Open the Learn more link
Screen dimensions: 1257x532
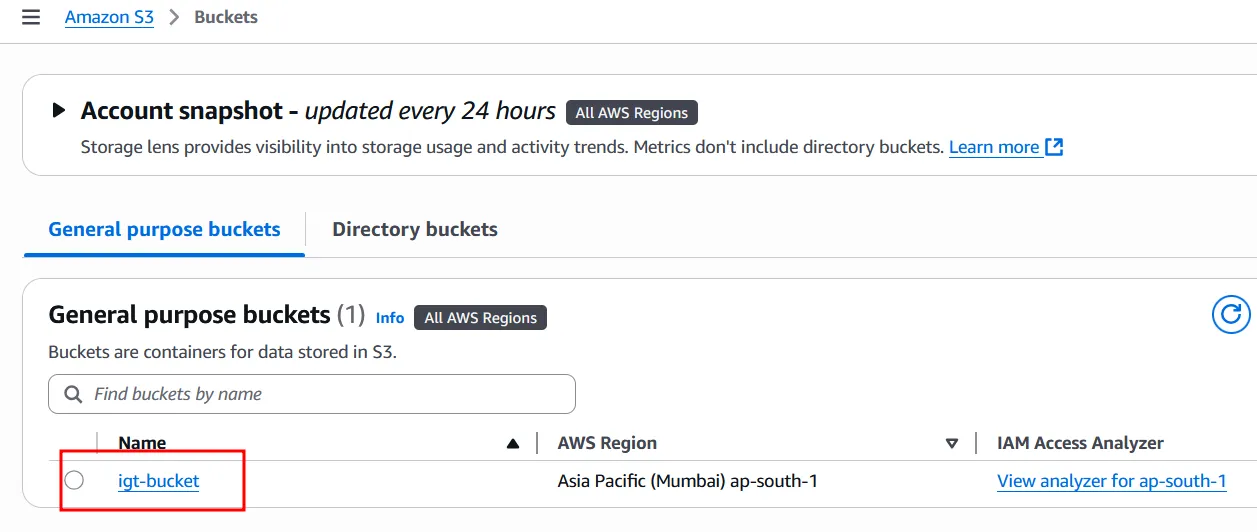994,147
